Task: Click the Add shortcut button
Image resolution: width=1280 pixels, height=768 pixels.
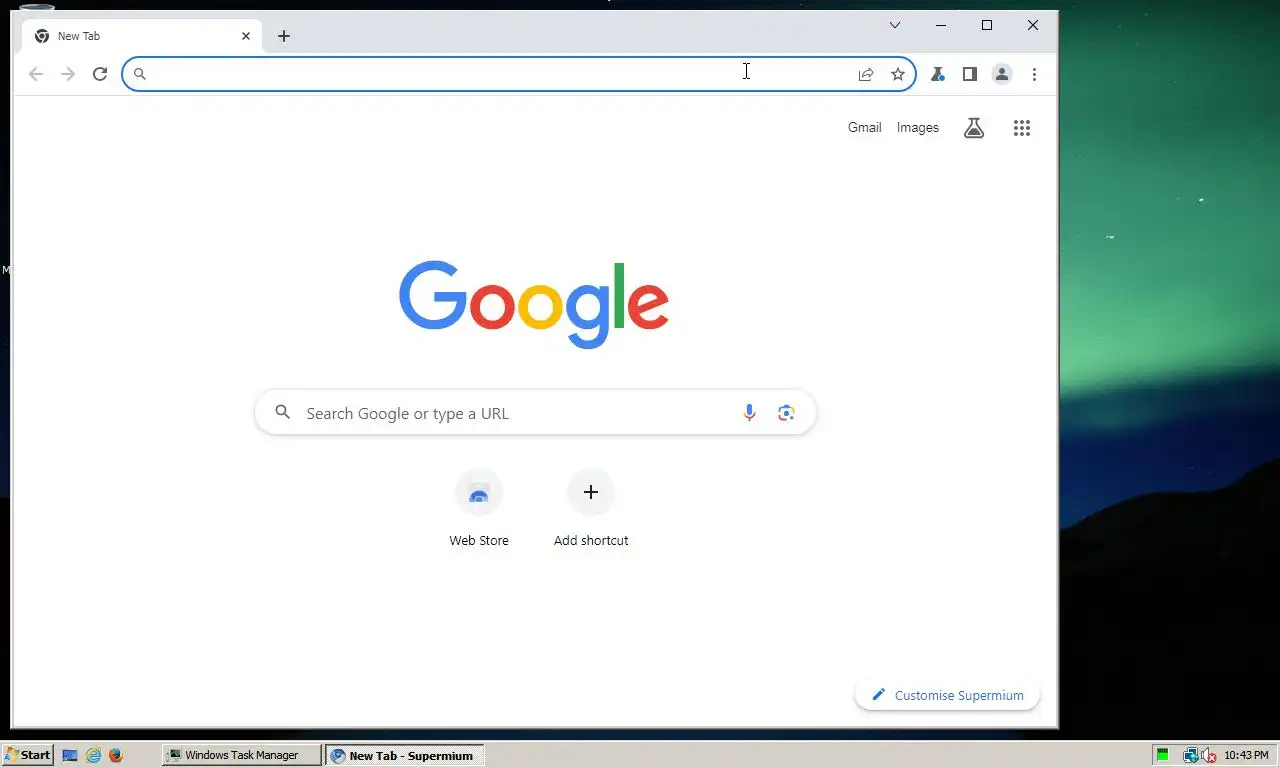Action: coord(591,510)
